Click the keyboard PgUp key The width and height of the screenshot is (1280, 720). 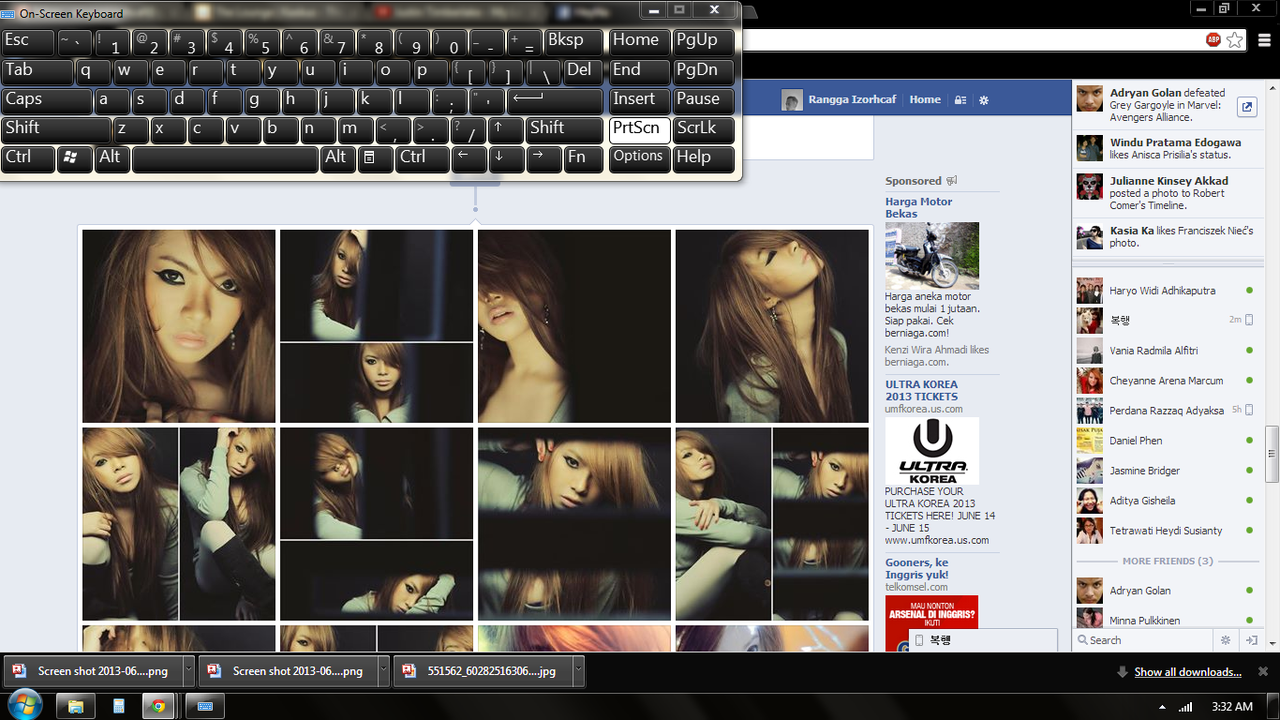[704, 41]
